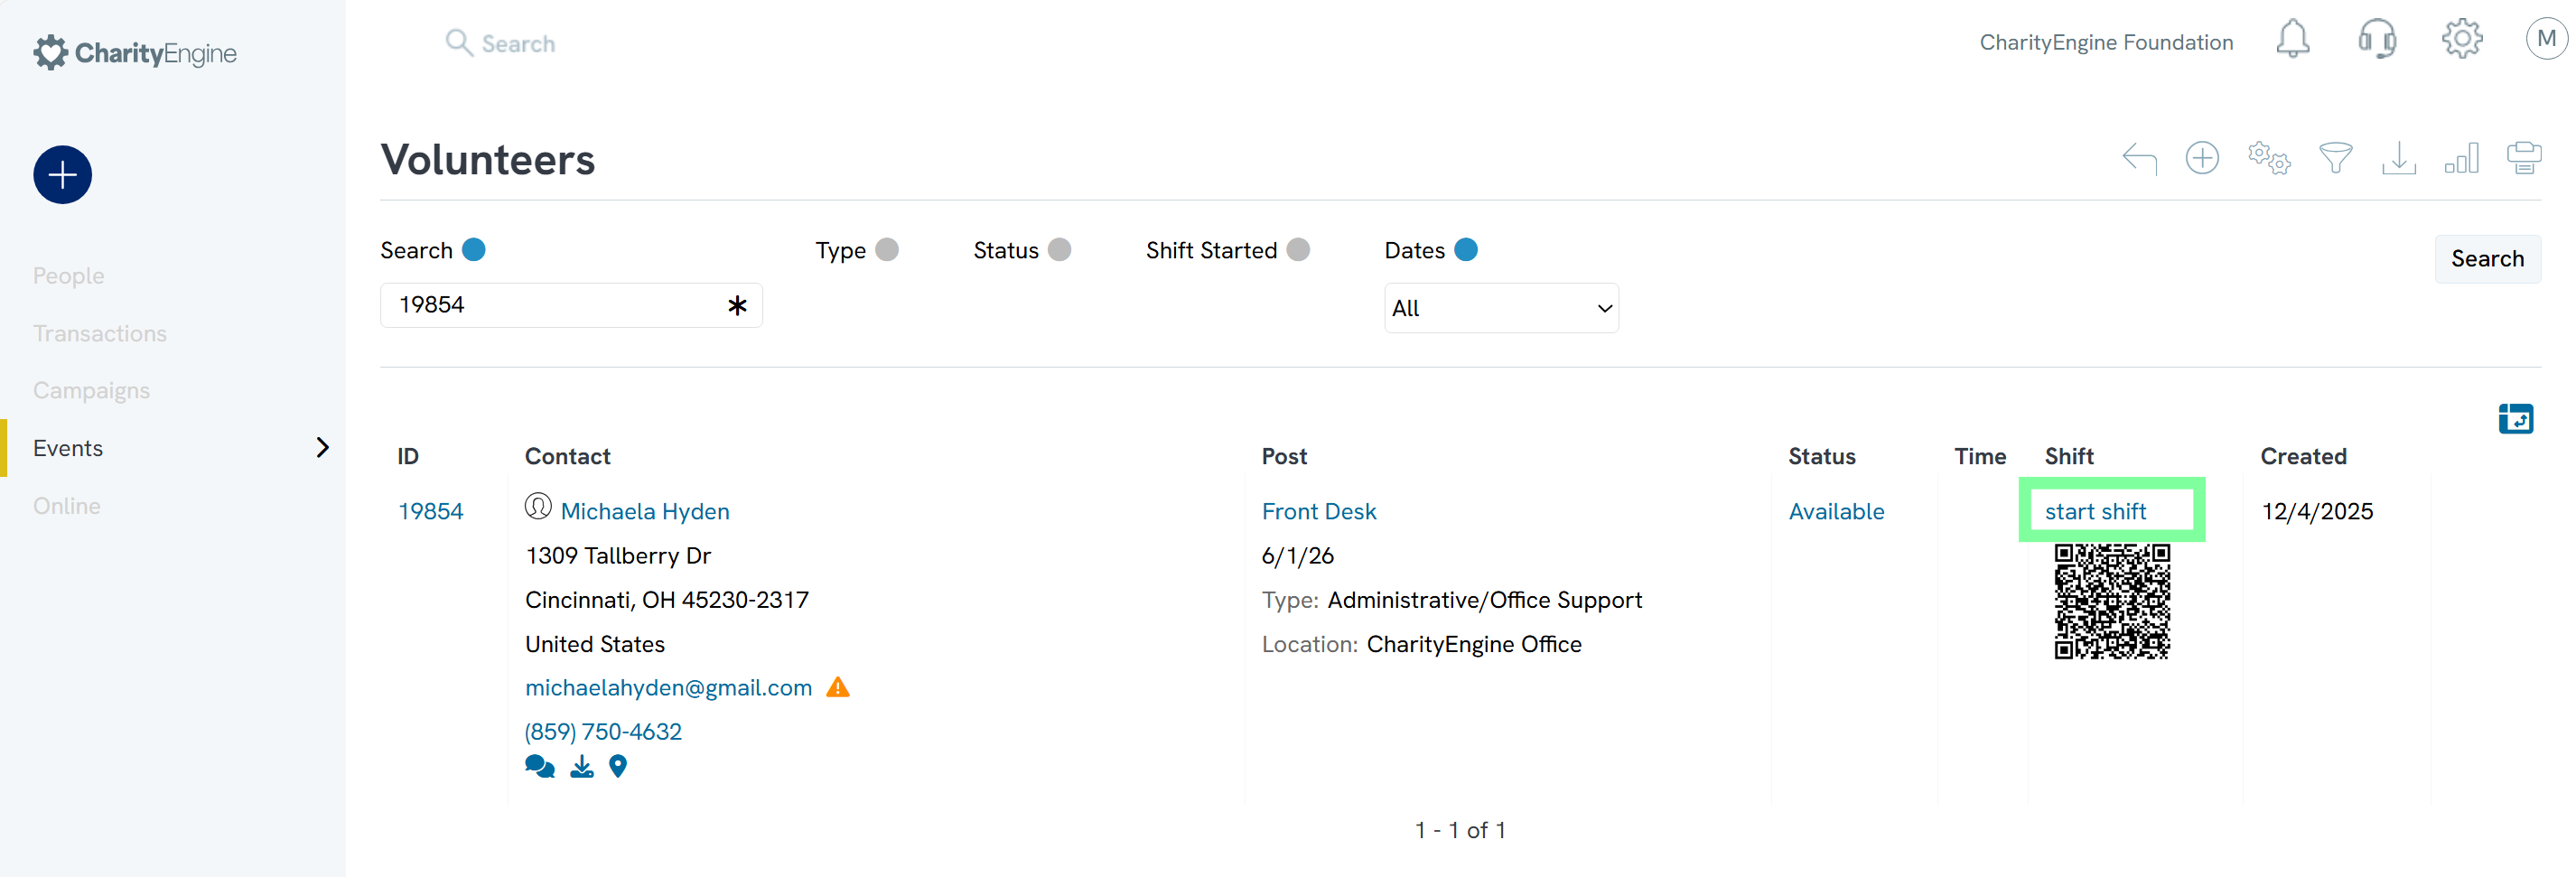The height and width of the screenshot is (877, 2576).
Task: Open the notifications bell
Action: pos(2292,40)
